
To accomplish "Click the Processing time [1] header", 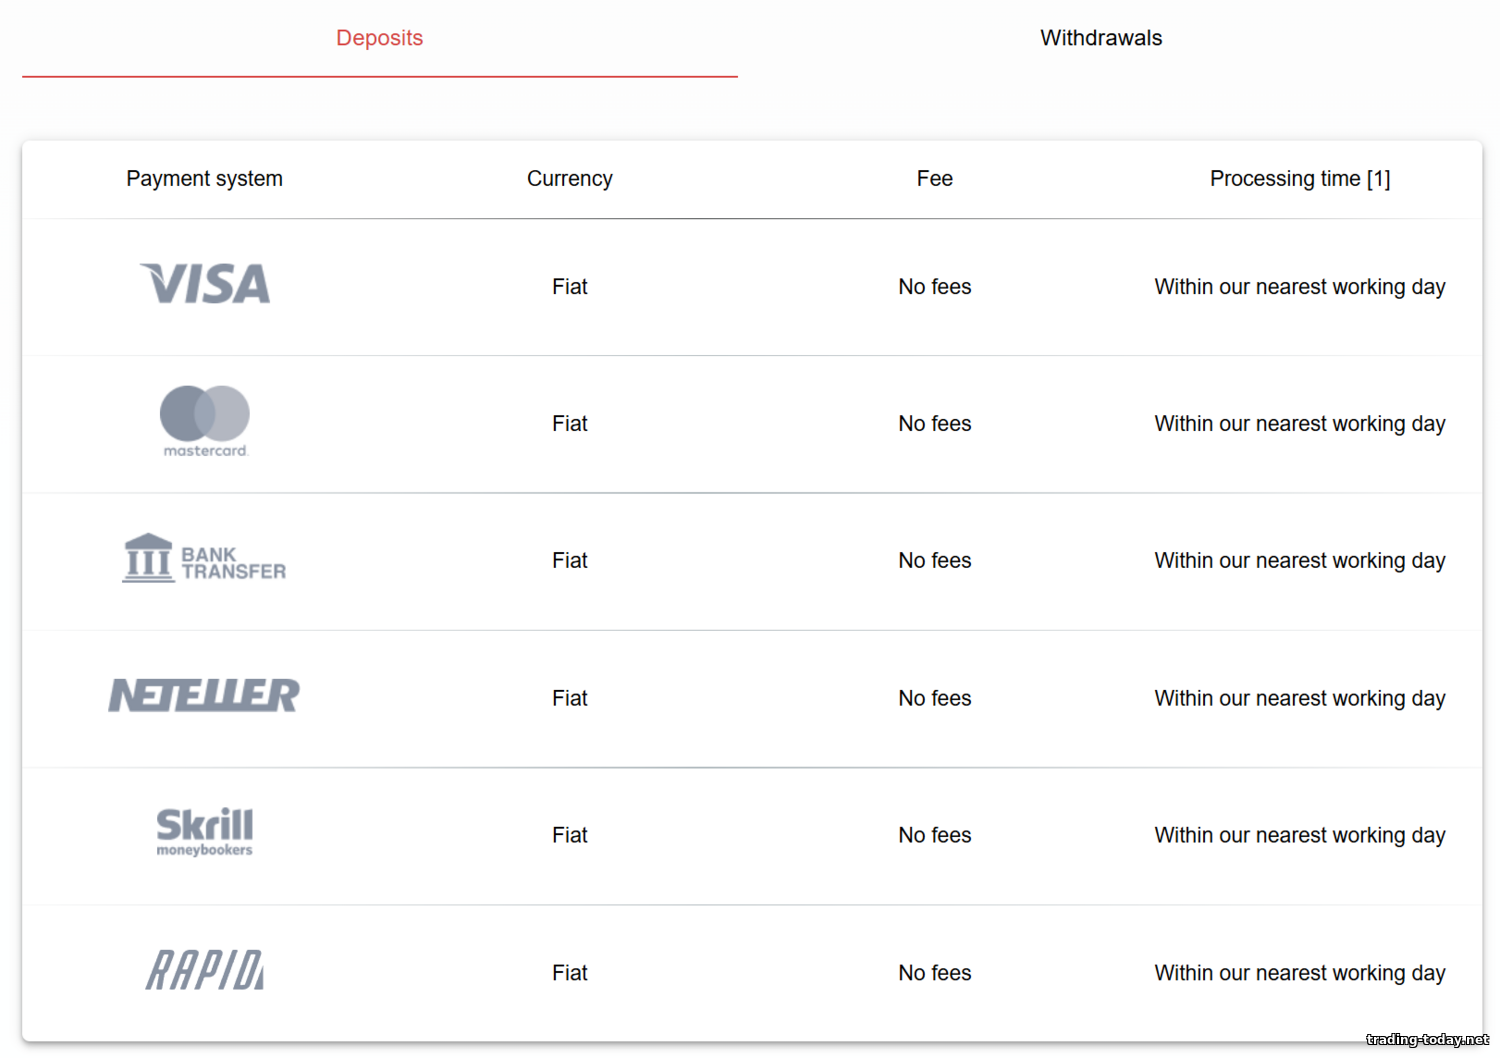I will pos(1299,179).
